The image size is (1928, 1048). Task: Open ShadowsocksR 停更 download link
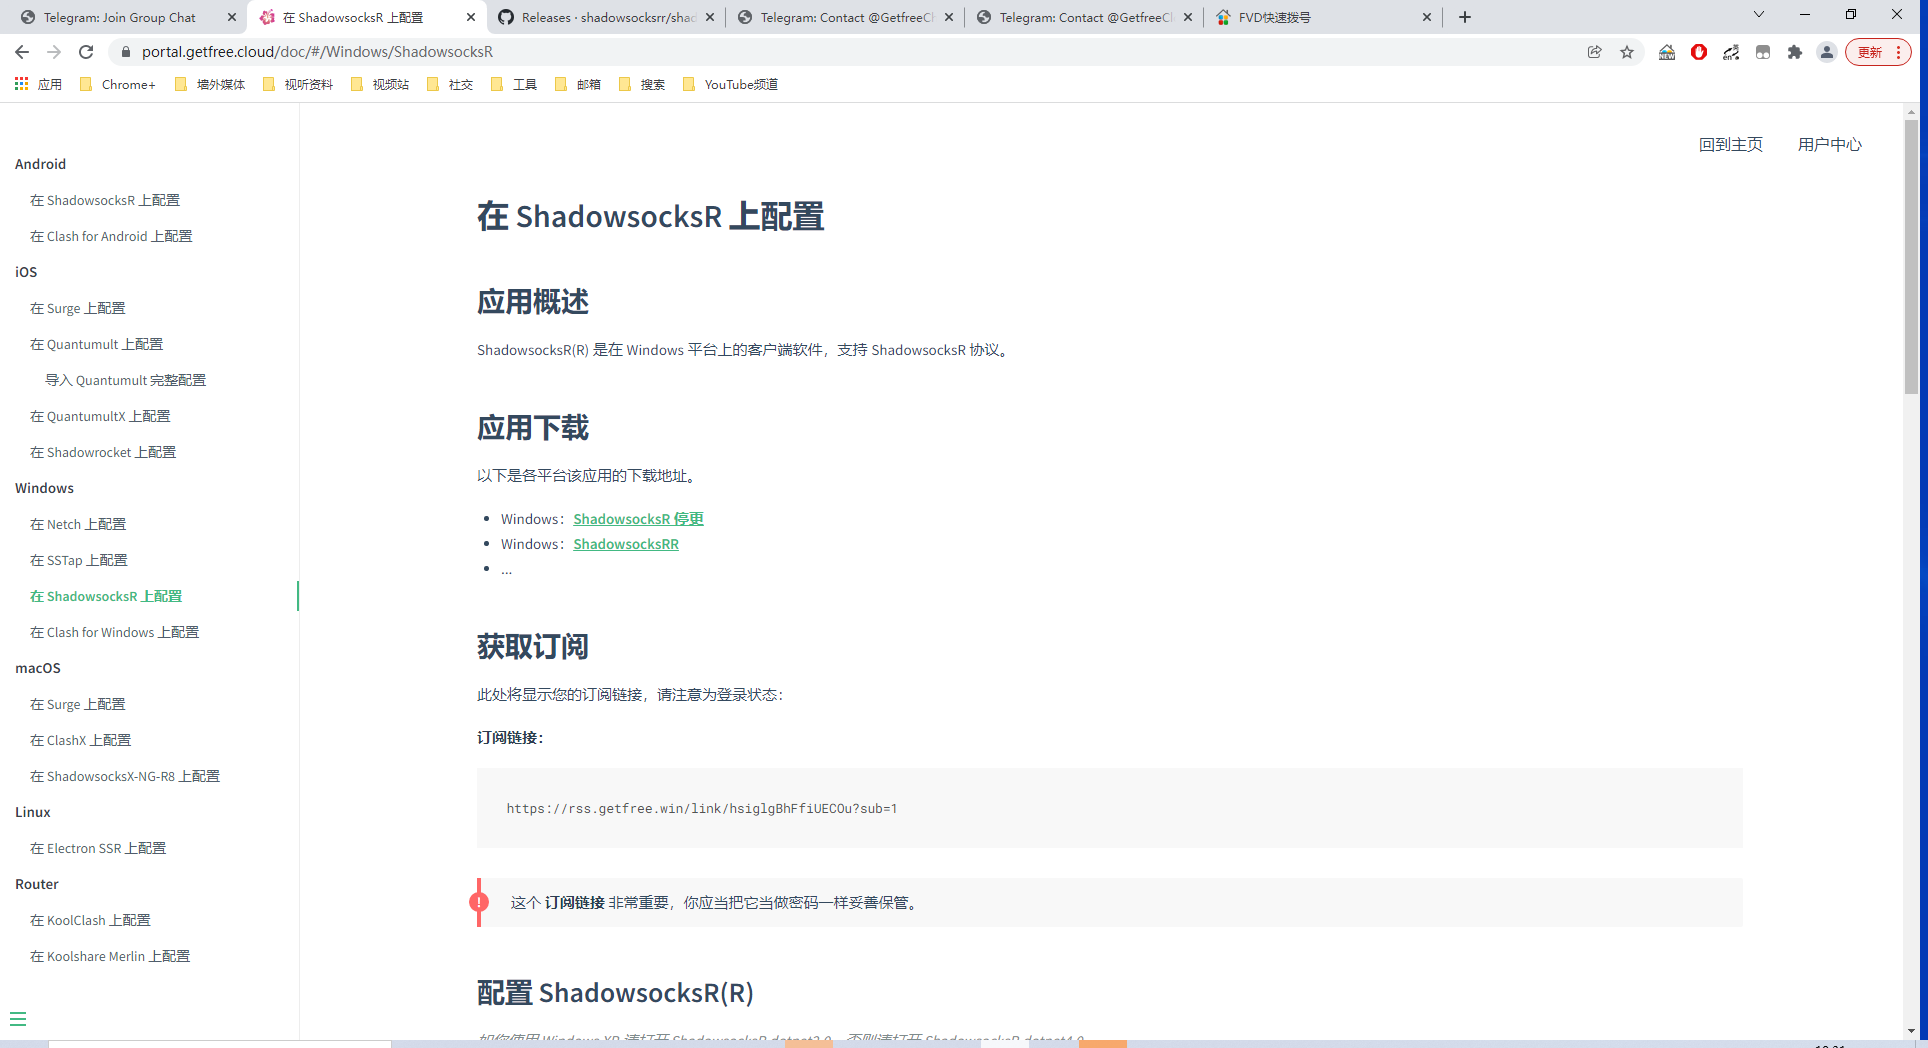click(638, 519)
